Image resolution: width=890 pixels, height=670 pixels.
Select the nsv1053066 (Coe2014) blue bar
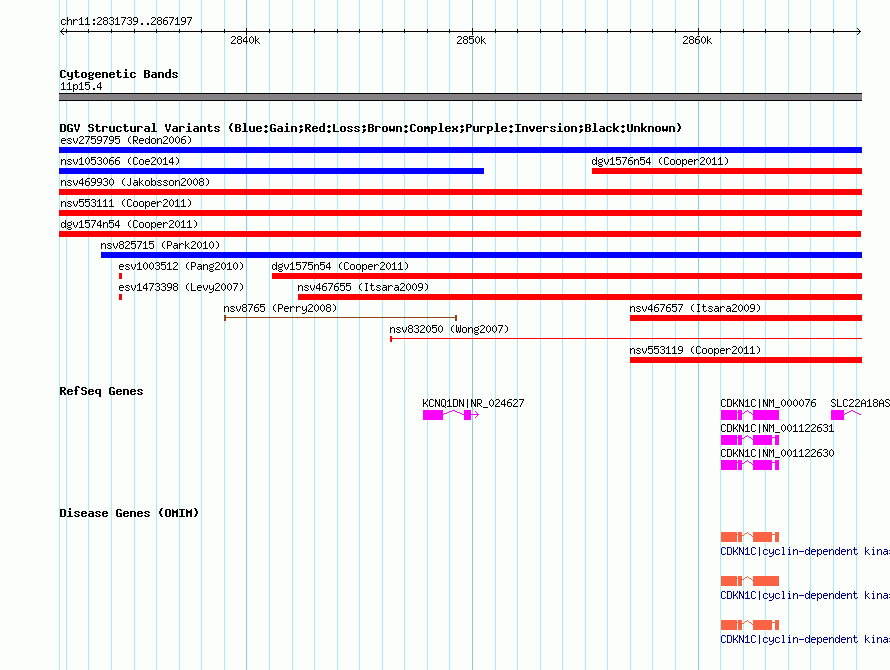[x=271, y=171]
